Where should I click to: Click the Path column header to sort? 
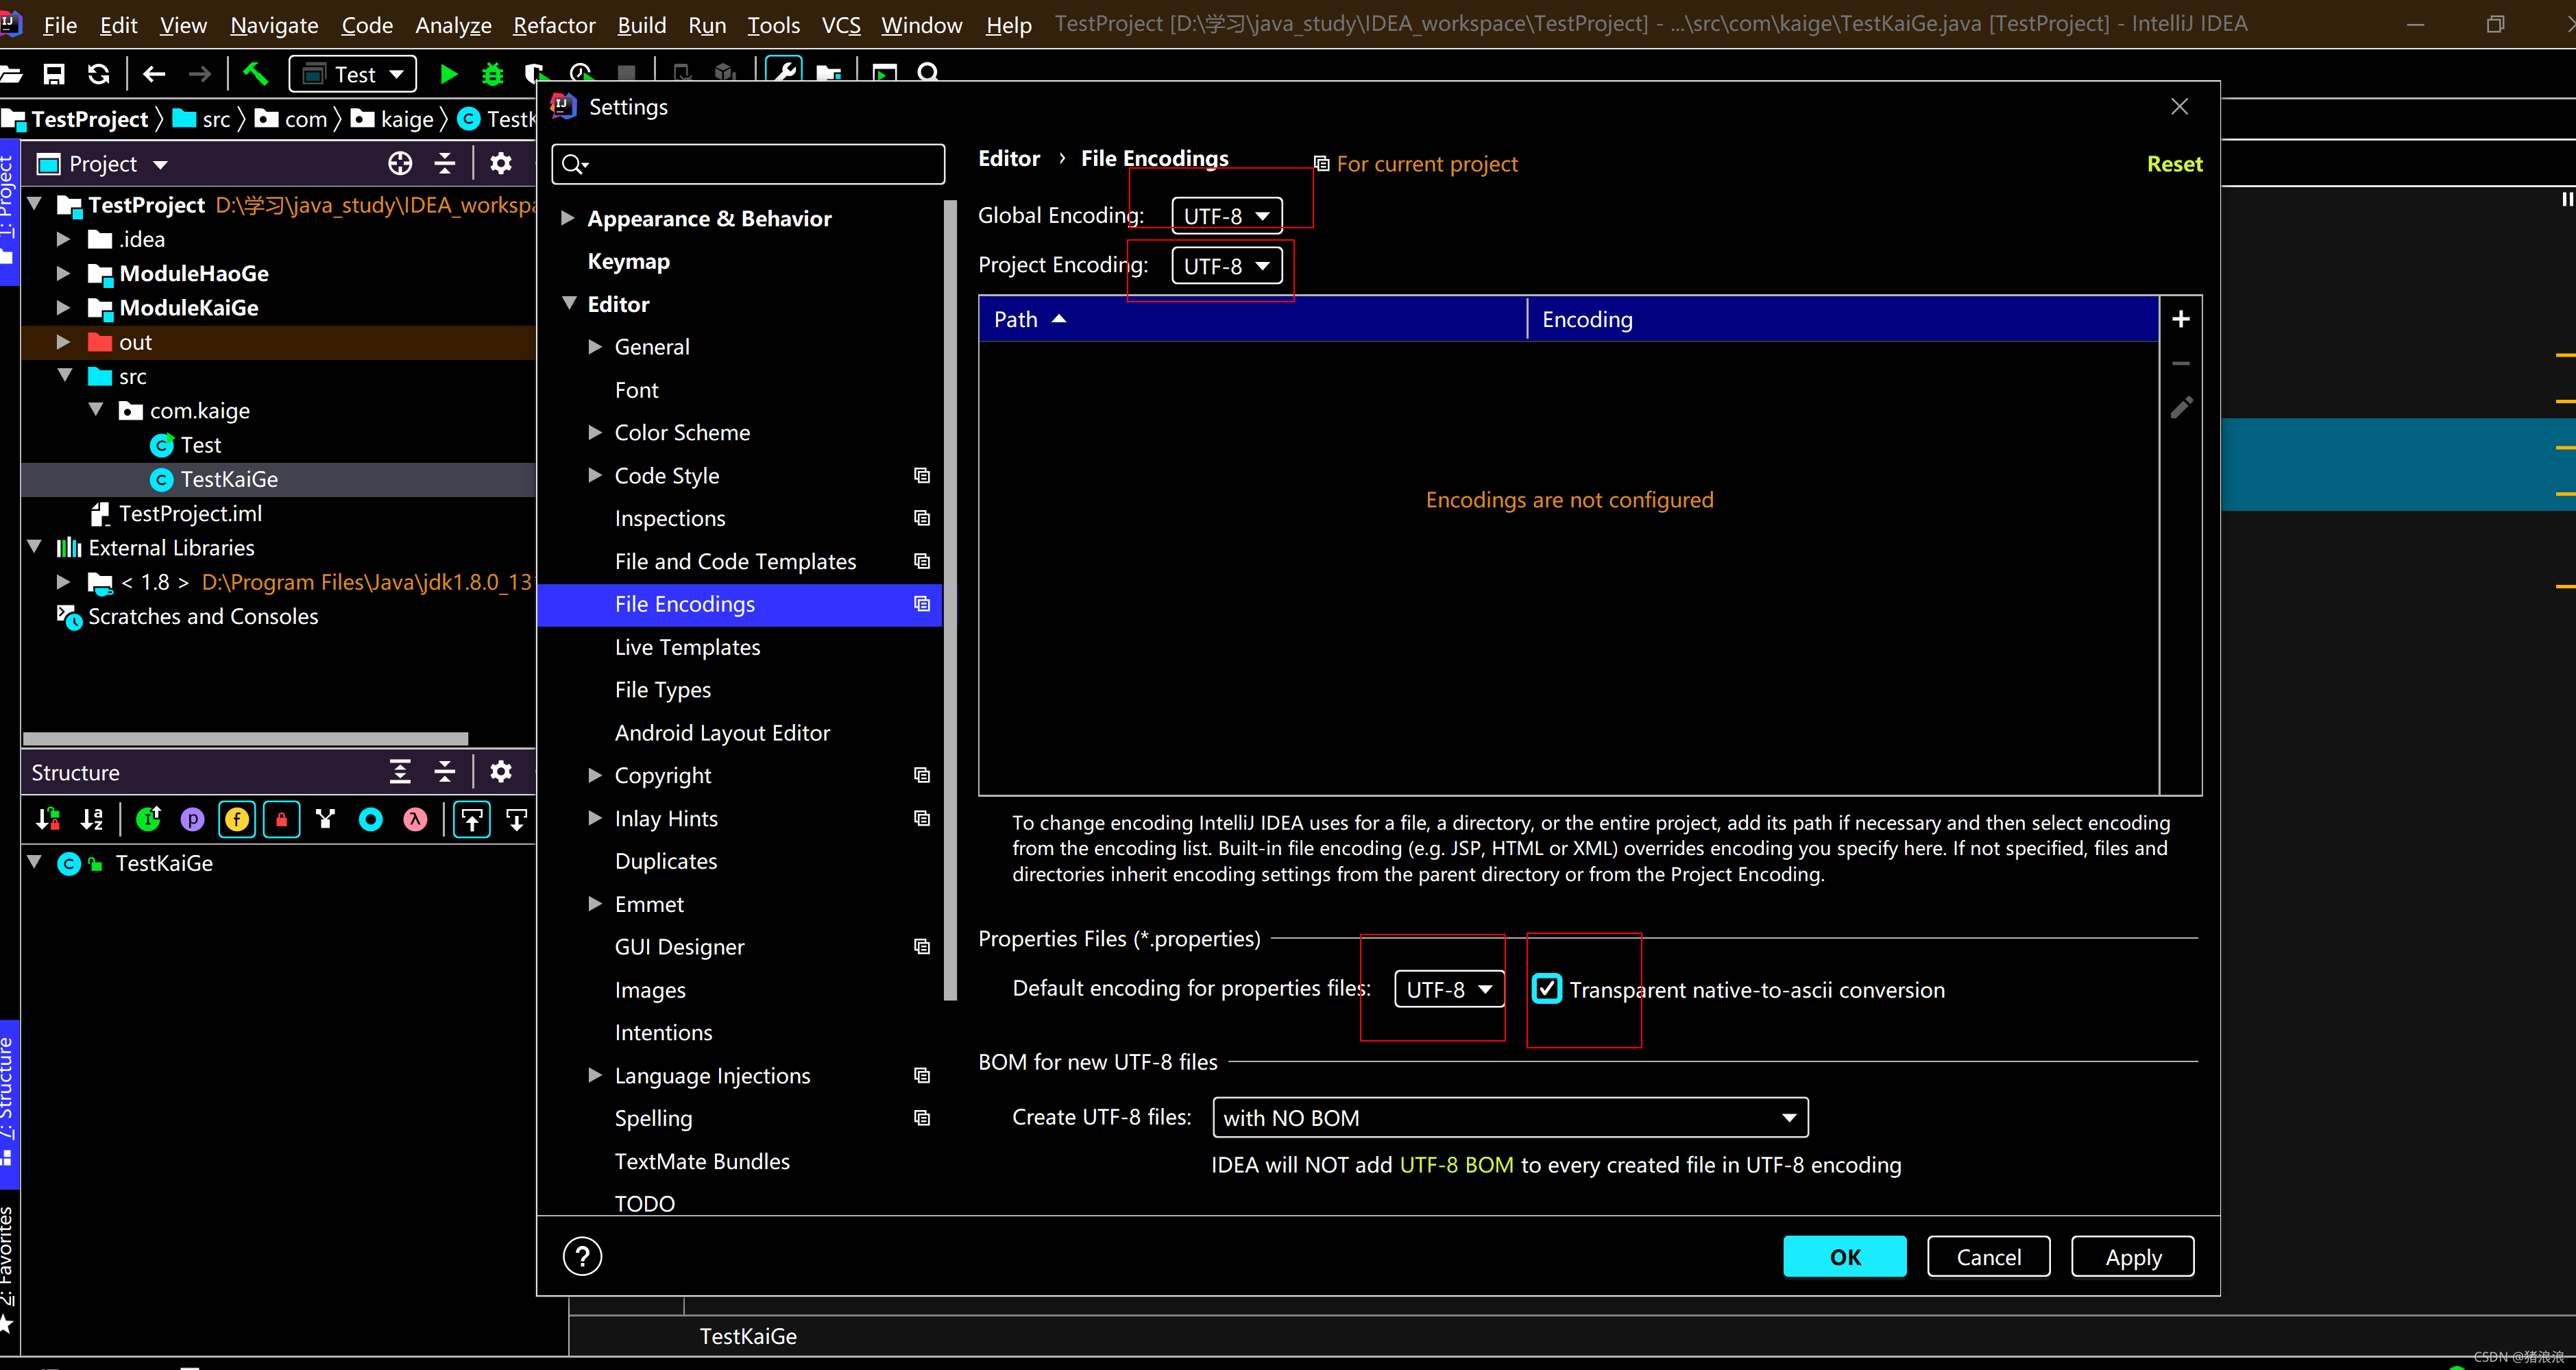tap(1252, 319)
